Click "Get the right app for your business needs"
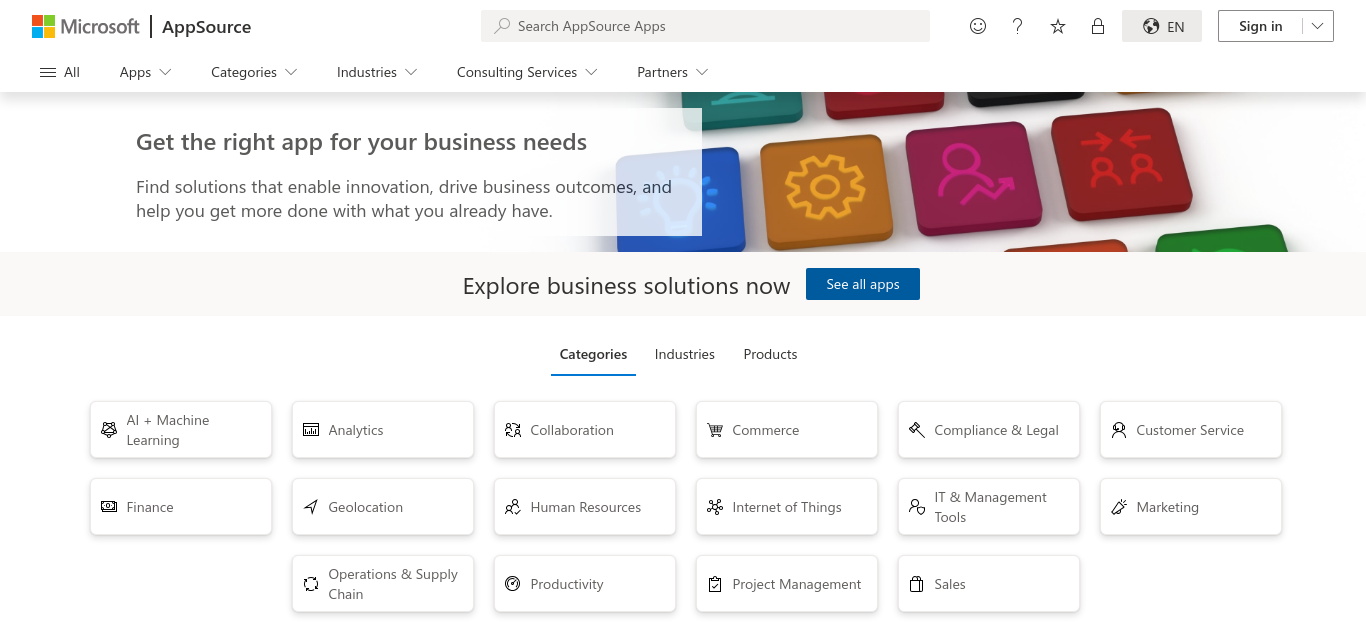Viewport: 1366px width, 629px height. tap(362, 142)
